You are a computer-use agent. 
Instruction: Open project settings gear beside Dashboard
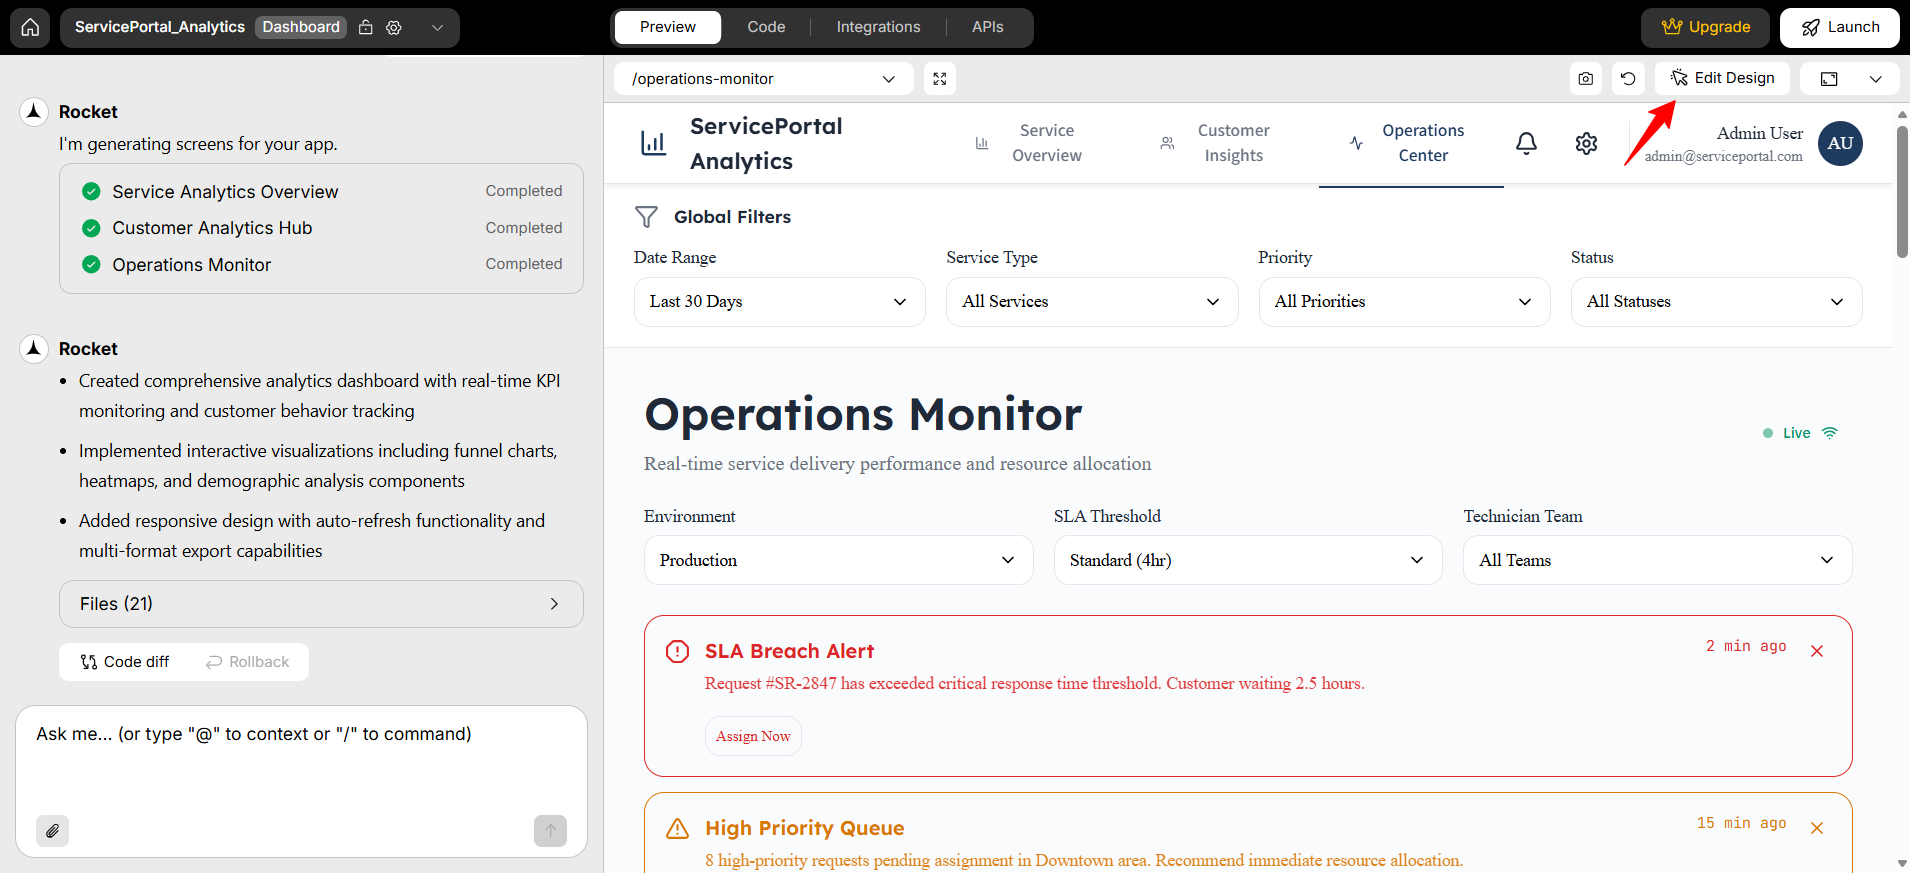pyautogui.click(x=394, y=27)
